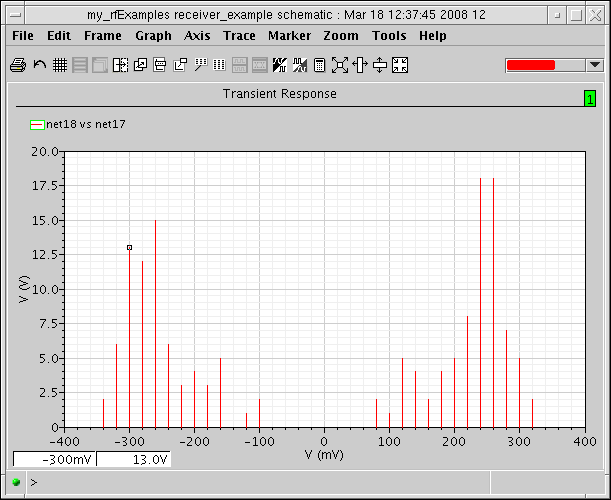The image size is (611, 500).
Task: Toggle the grid display icon
Action: click(x=60, y=65)
